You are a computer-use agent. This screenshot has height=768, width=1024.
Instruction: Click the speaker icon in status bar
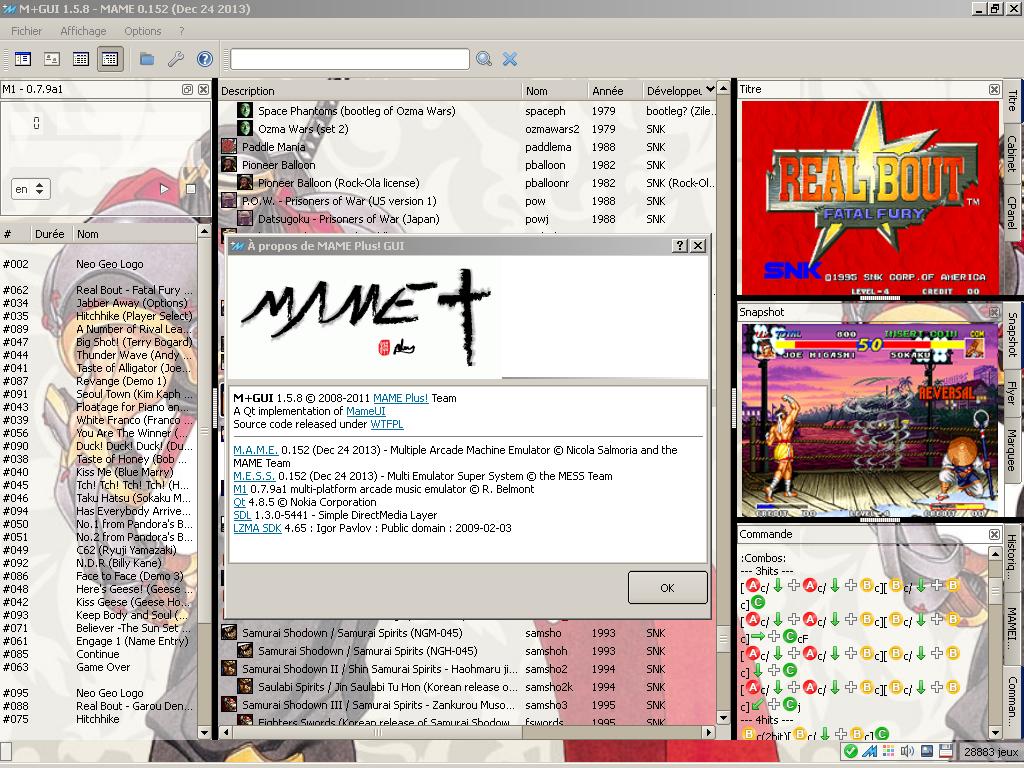point(907,751)
